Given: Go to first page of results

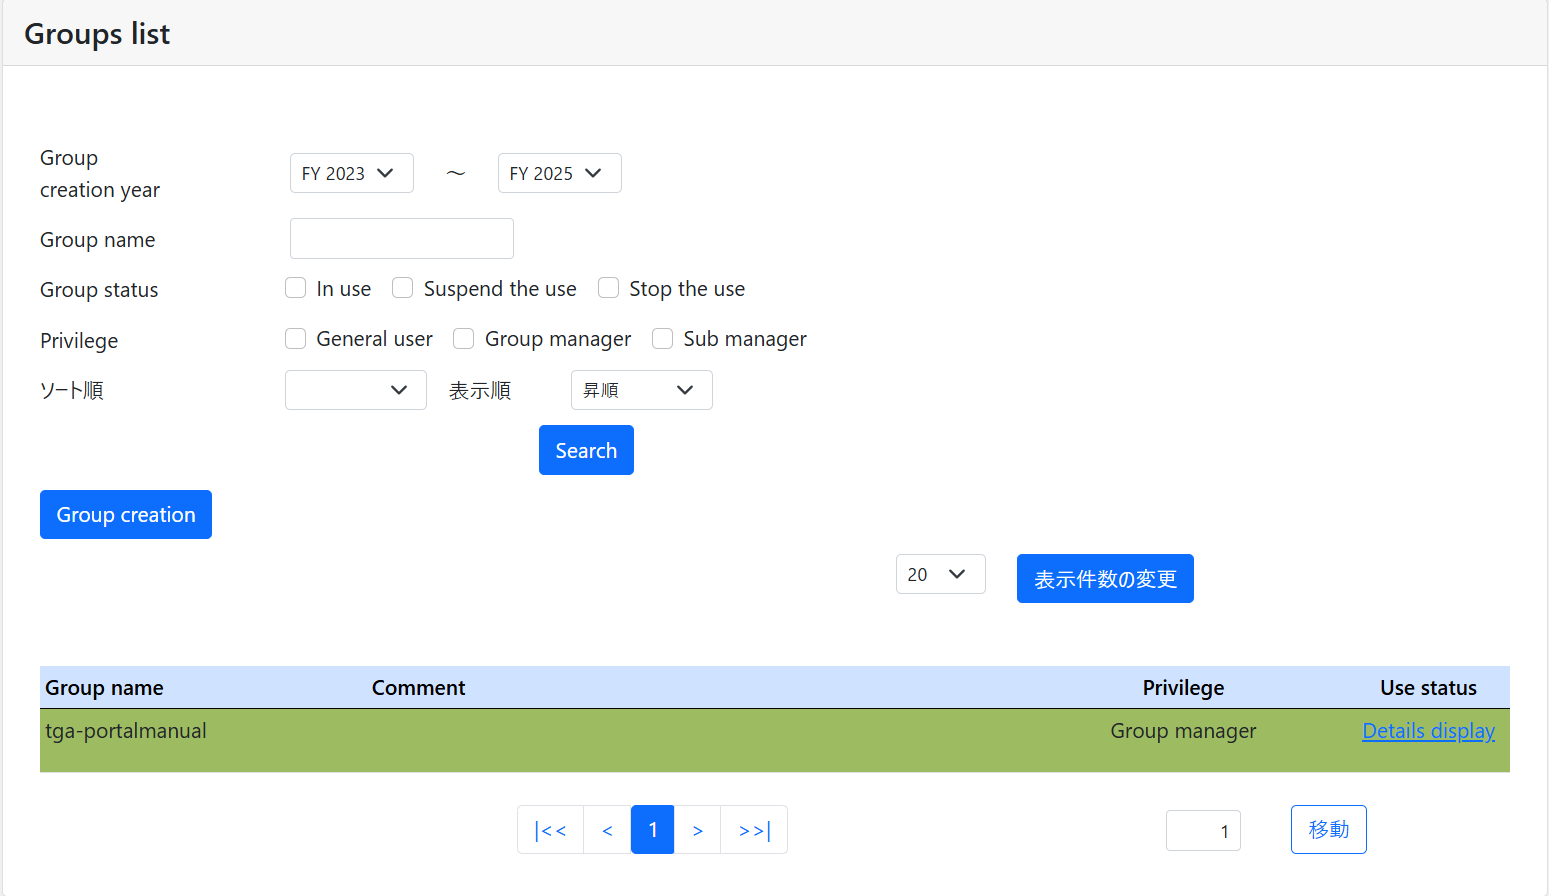Looking at the screenshot, I should pyautogui.click(x=550, y=830).
